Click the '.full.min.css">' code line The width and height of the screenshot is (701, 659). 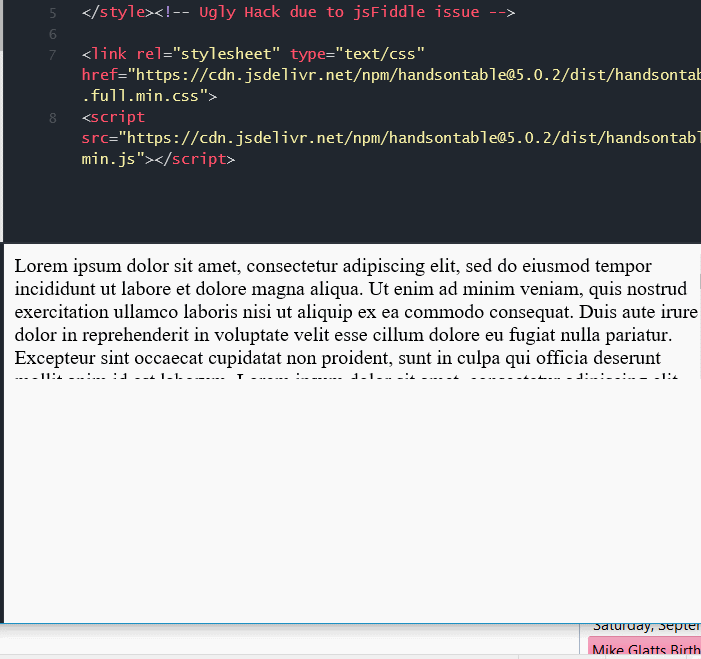(x=149, y=96)
